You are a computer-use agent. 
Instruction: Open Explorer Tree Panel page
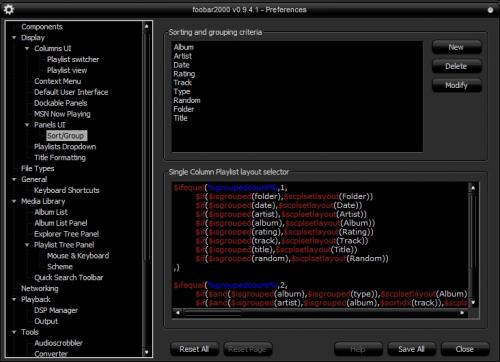pos(66,234)
